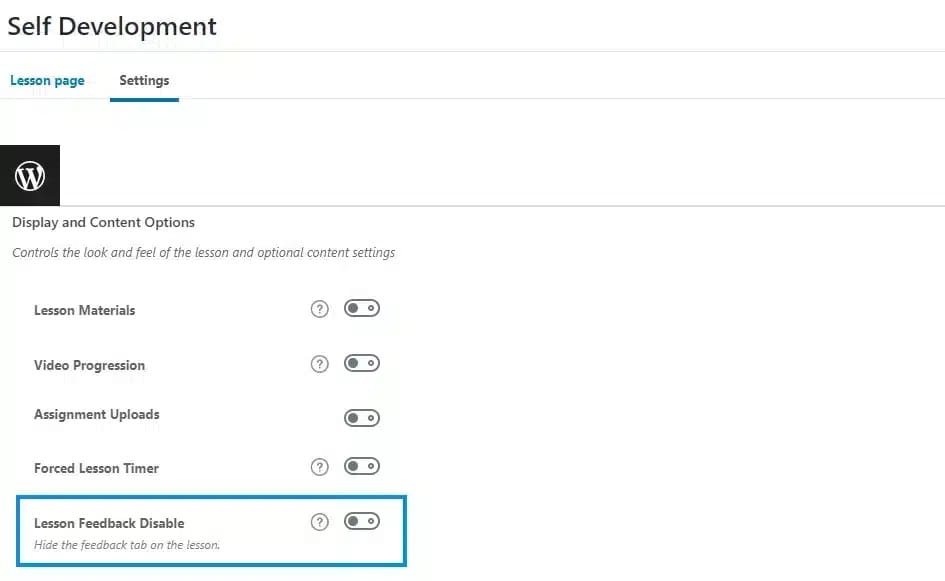Click the Lesson Materials label

tap(84, 310)
